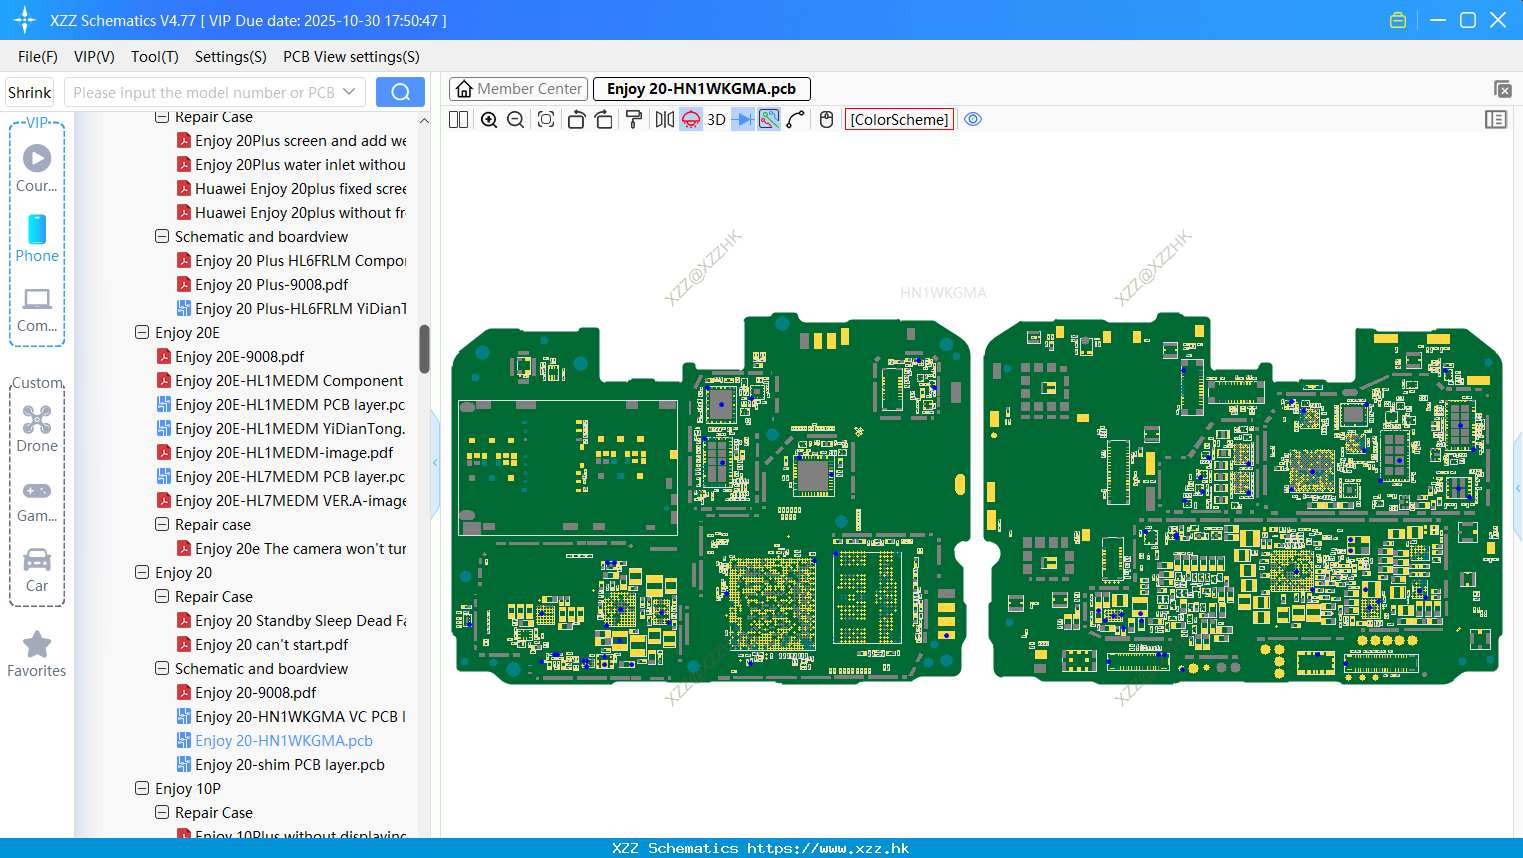Open the Tool(T) menu
The image size is (1523, 858).
(155, 57)
